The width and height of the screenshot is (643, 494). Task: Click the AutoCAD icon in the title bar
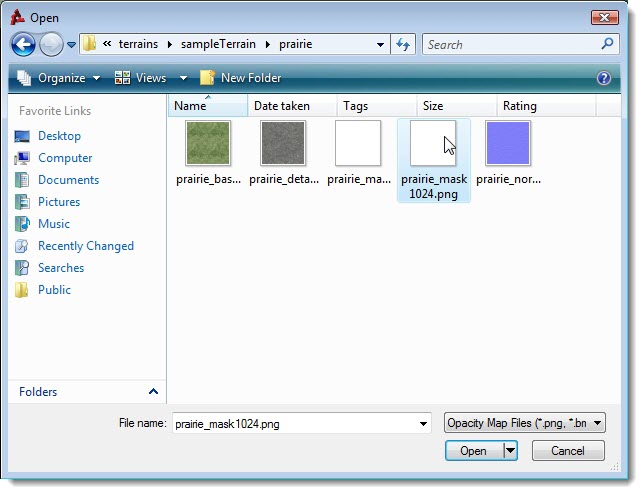(17, 17)
